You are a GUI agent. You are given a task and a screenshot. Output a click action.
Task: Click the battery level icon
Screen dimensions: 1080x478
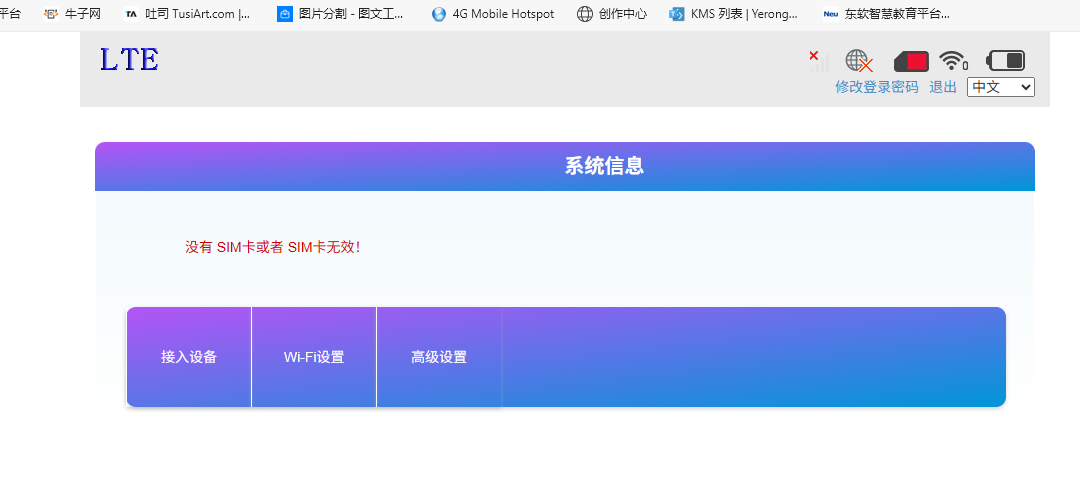coord(1005,61)
